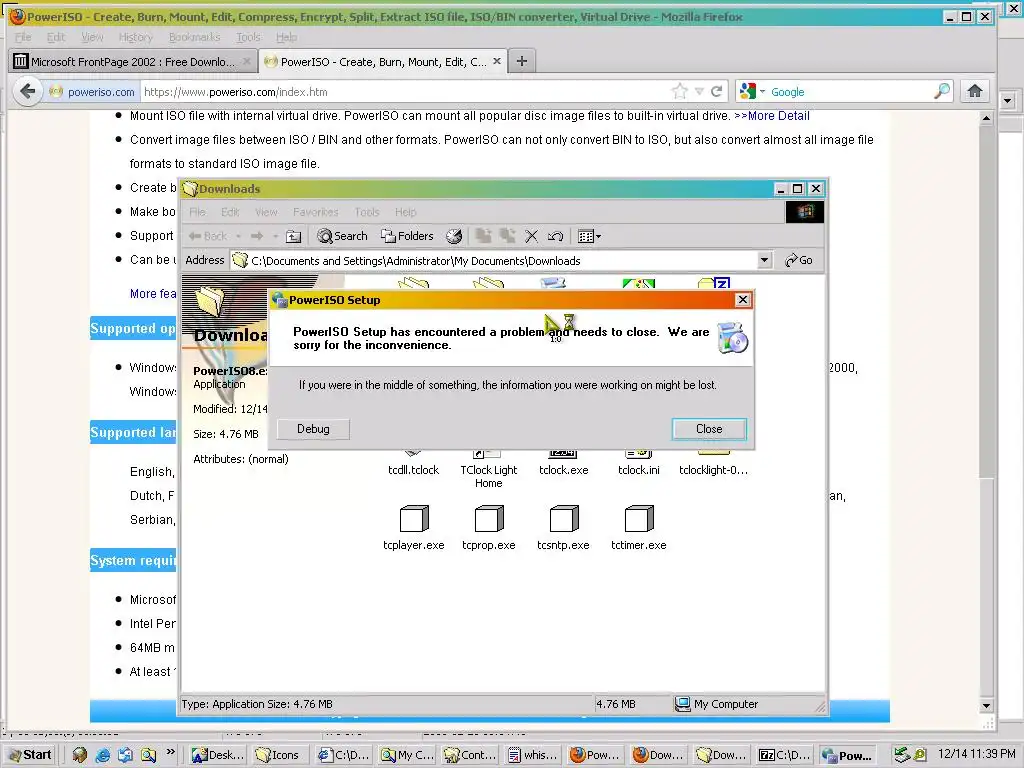Screen dimensions: 1024x768
Task: Click Firefox back arrow button
Action: pos(27,91)
